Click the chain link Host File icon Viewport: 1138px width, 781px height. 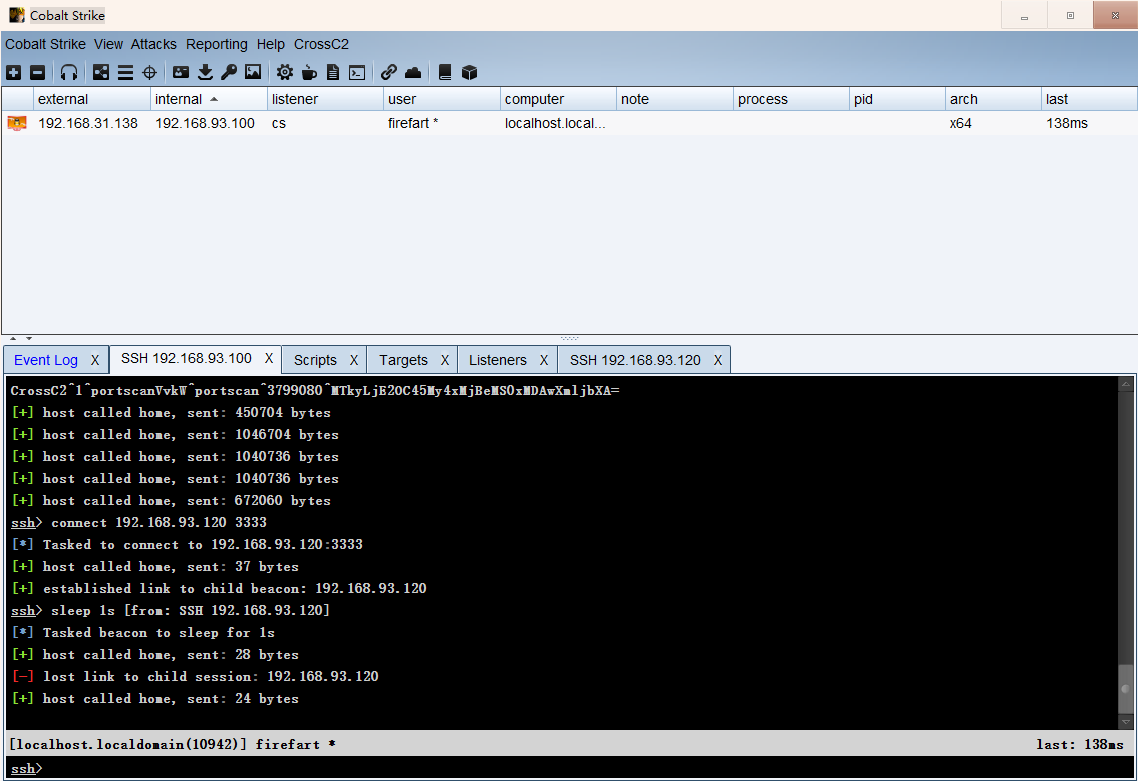(x=388, y=72)
